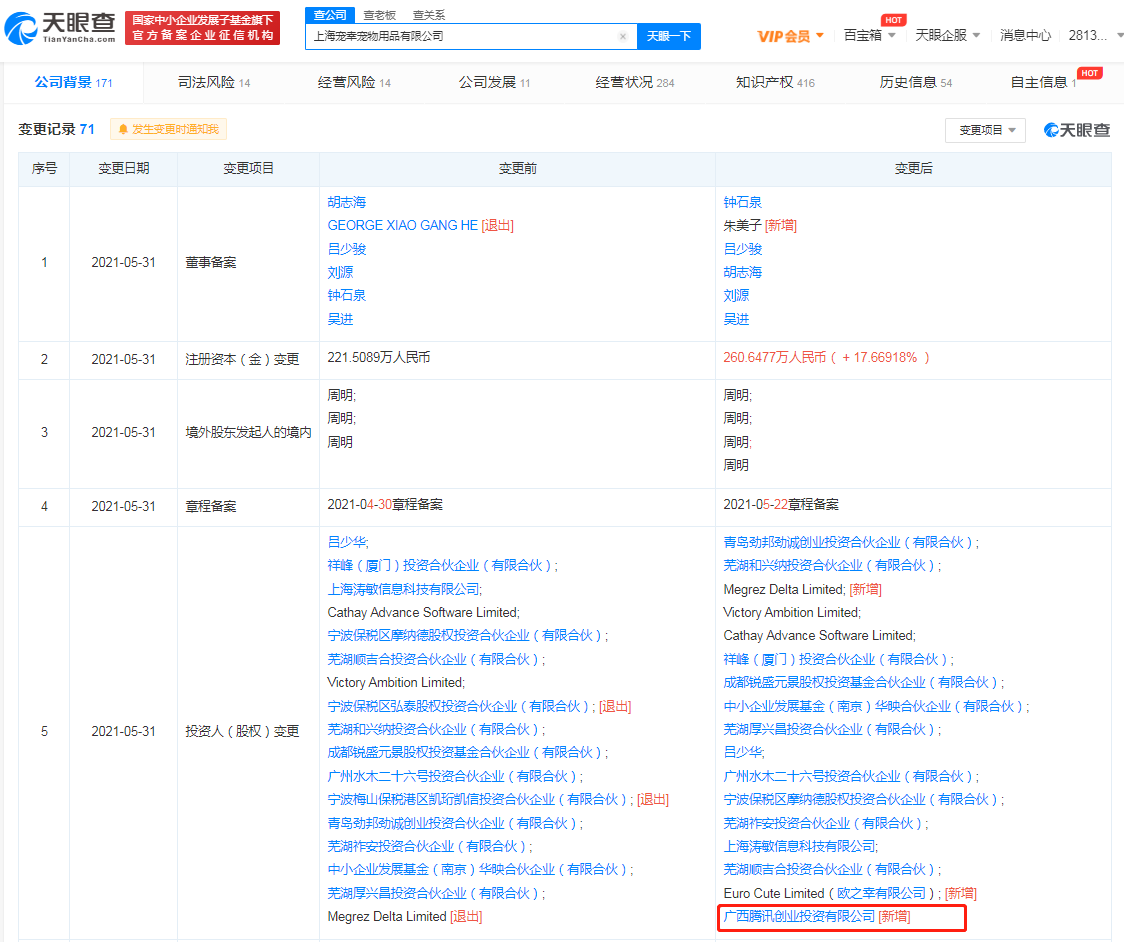Clear the search box with the x icon

(x=623, y=37)
